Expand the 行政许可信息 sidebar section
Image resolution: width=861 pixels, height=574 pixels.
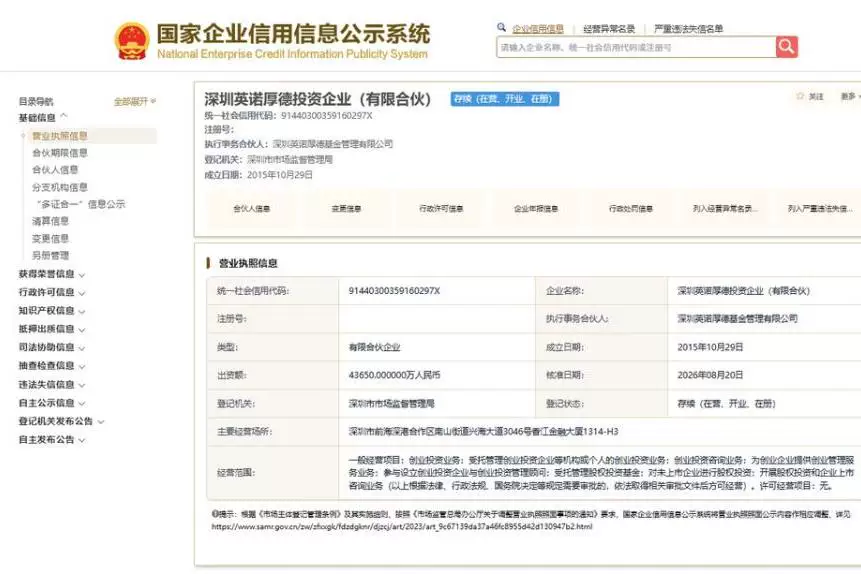(52, 292)
